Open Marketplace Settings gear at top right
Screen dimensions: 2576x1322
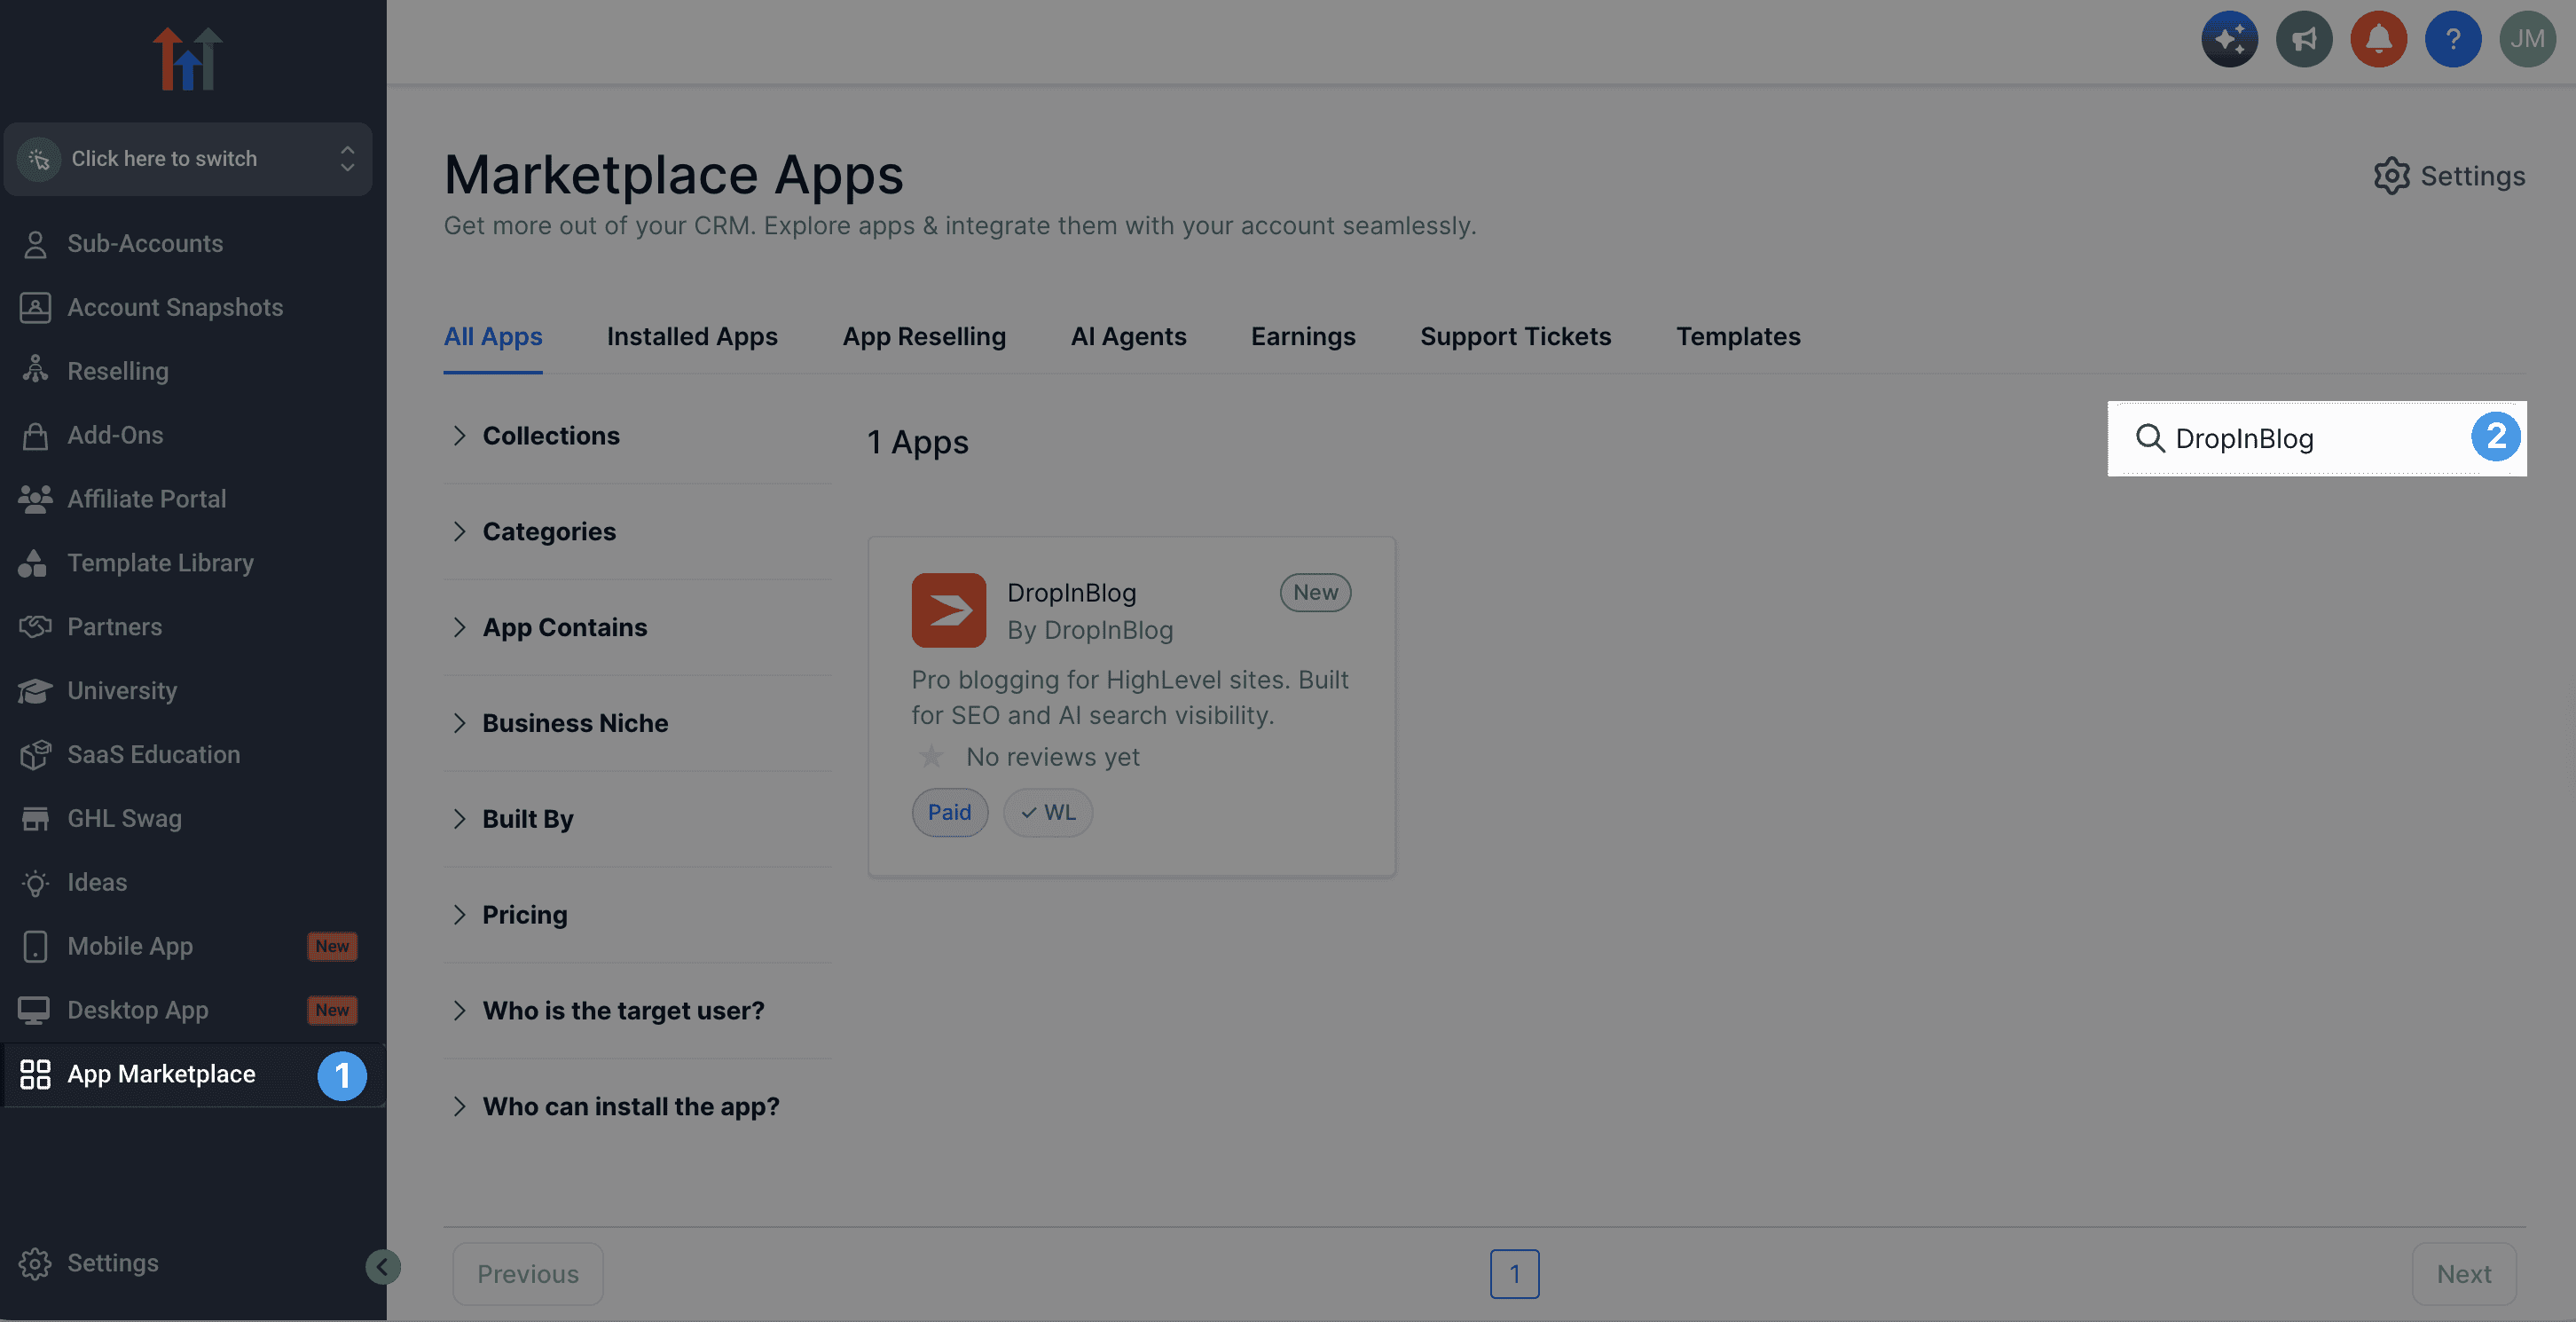pos(2449,176)
